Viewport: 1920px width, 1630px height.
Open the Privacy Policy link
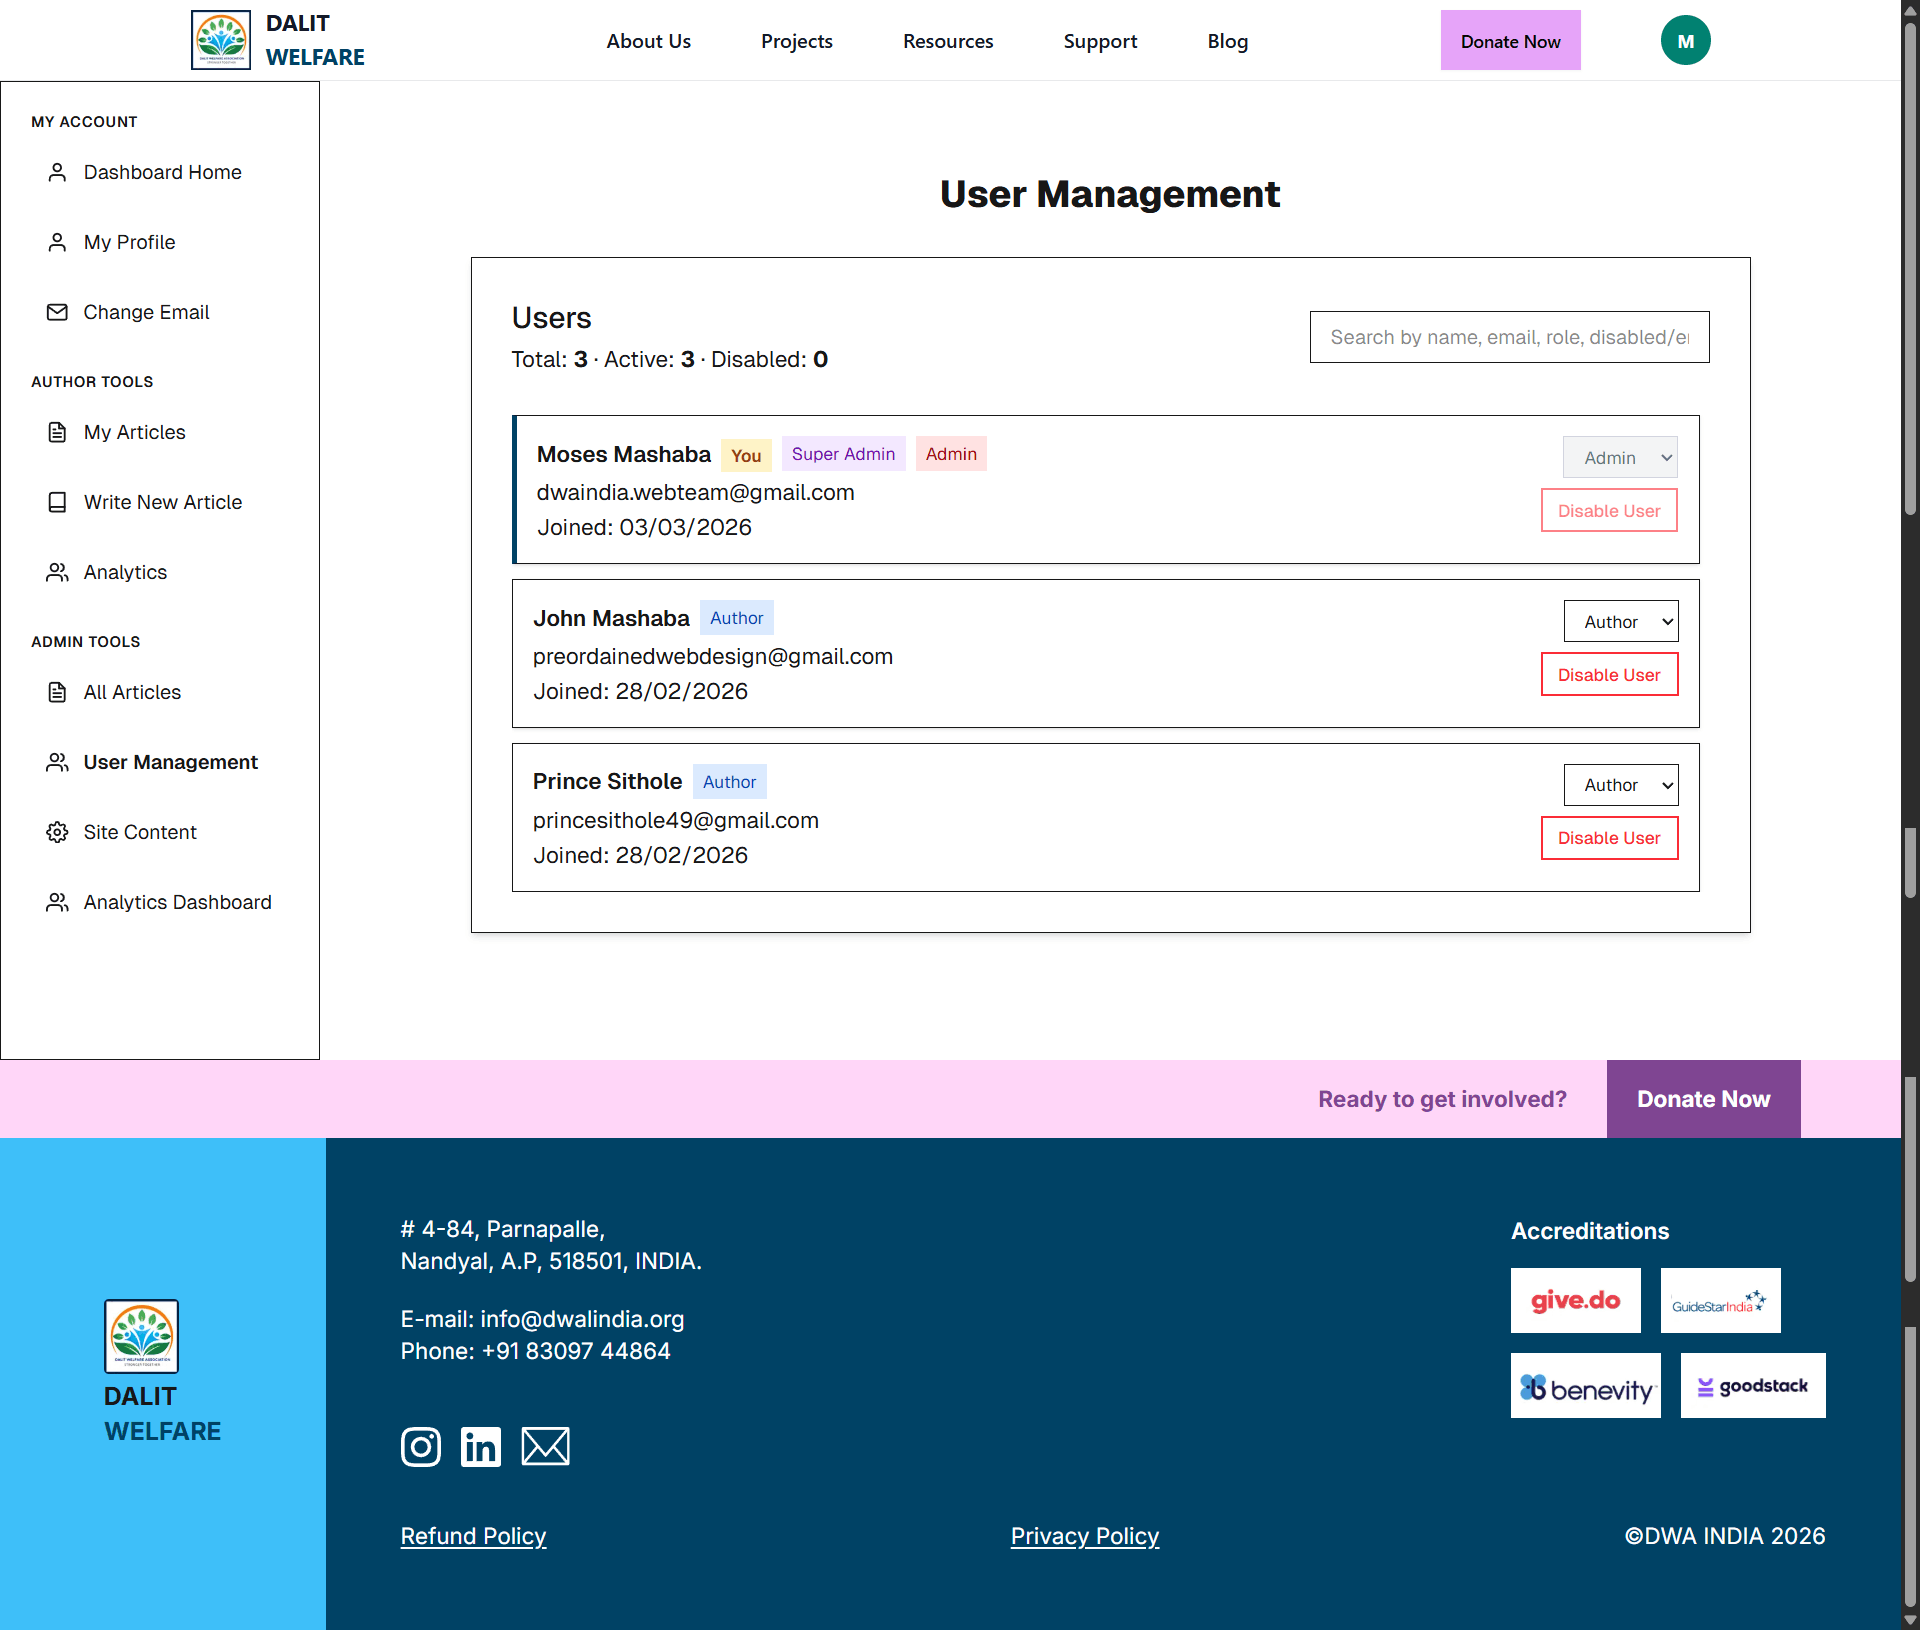(1084, 1536)
